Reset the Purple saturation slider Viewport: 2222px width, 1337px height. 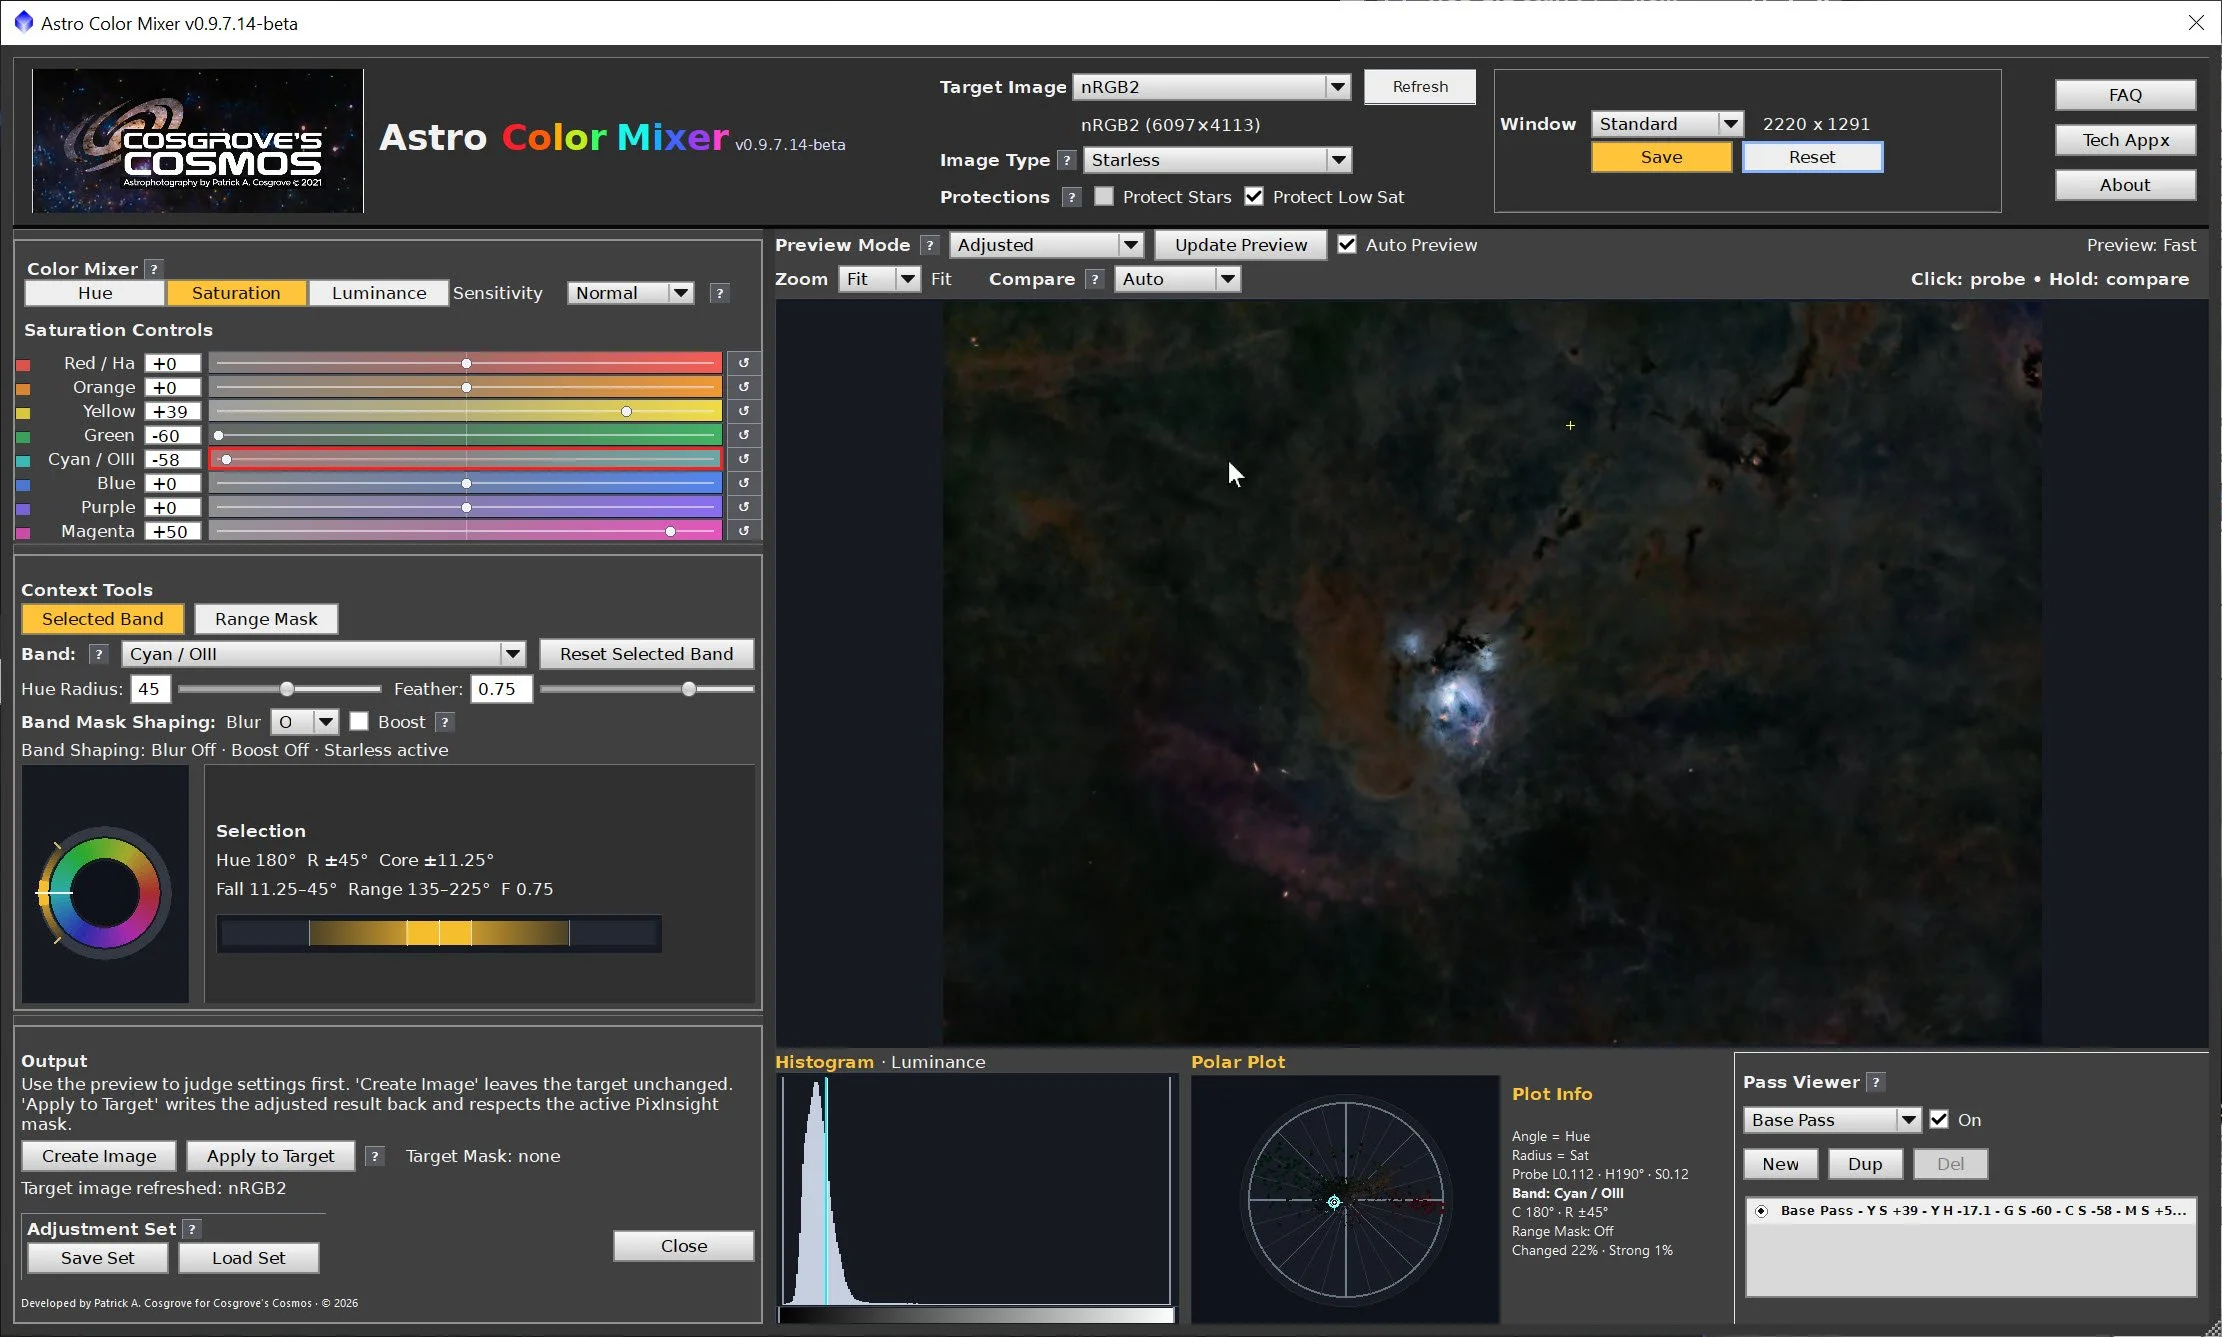pyautogui.click(x=743, y=507)
